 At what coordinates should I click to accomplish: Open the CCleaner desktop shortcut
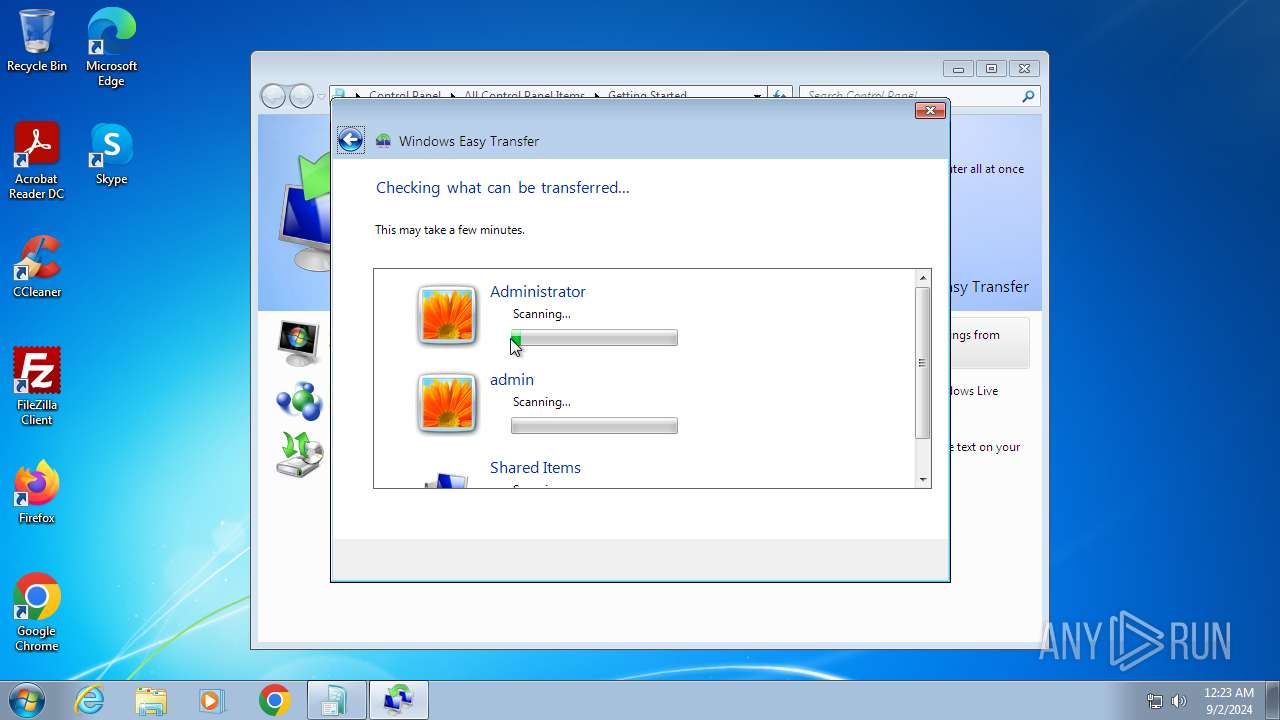click(x=37, y=267)
